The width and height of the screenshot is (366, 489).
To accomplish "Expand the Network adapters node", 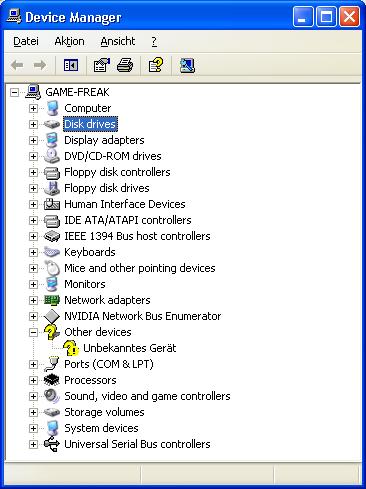I will pyautogui.click(x=33, y=300).
